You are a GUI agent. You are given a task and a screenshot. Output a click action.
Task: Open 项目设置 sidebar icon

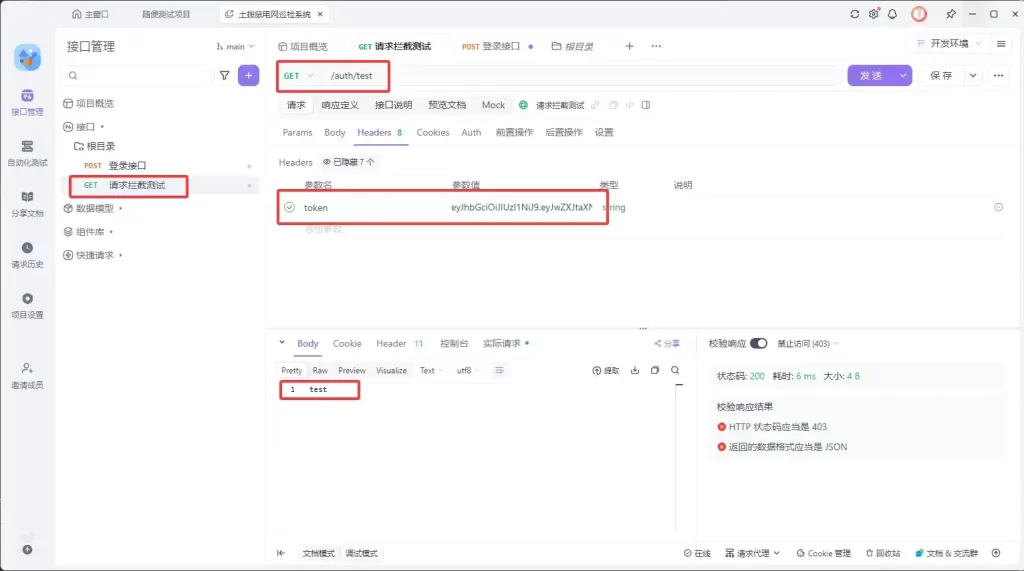click(27, 305)
